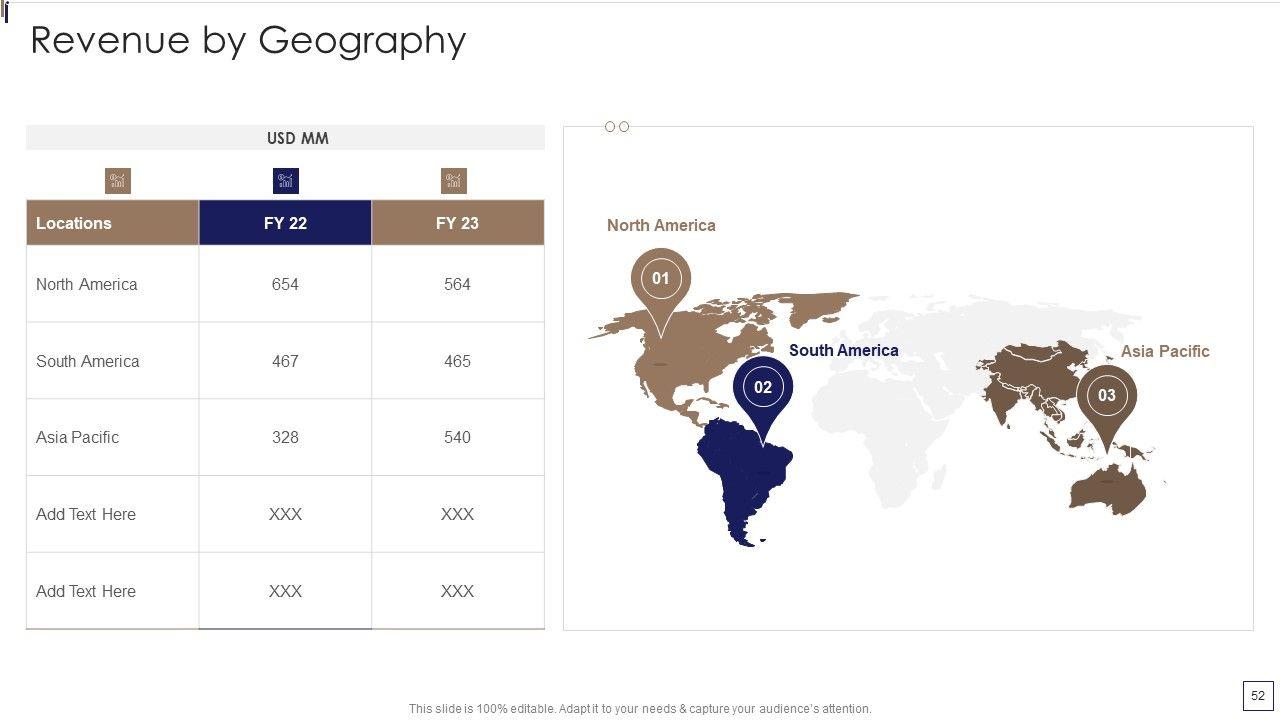Image resolution: width=1280 pixels, height=720 pixels.
Task: Click the first Add Text Here cell
Action: [x=86, y=514]
